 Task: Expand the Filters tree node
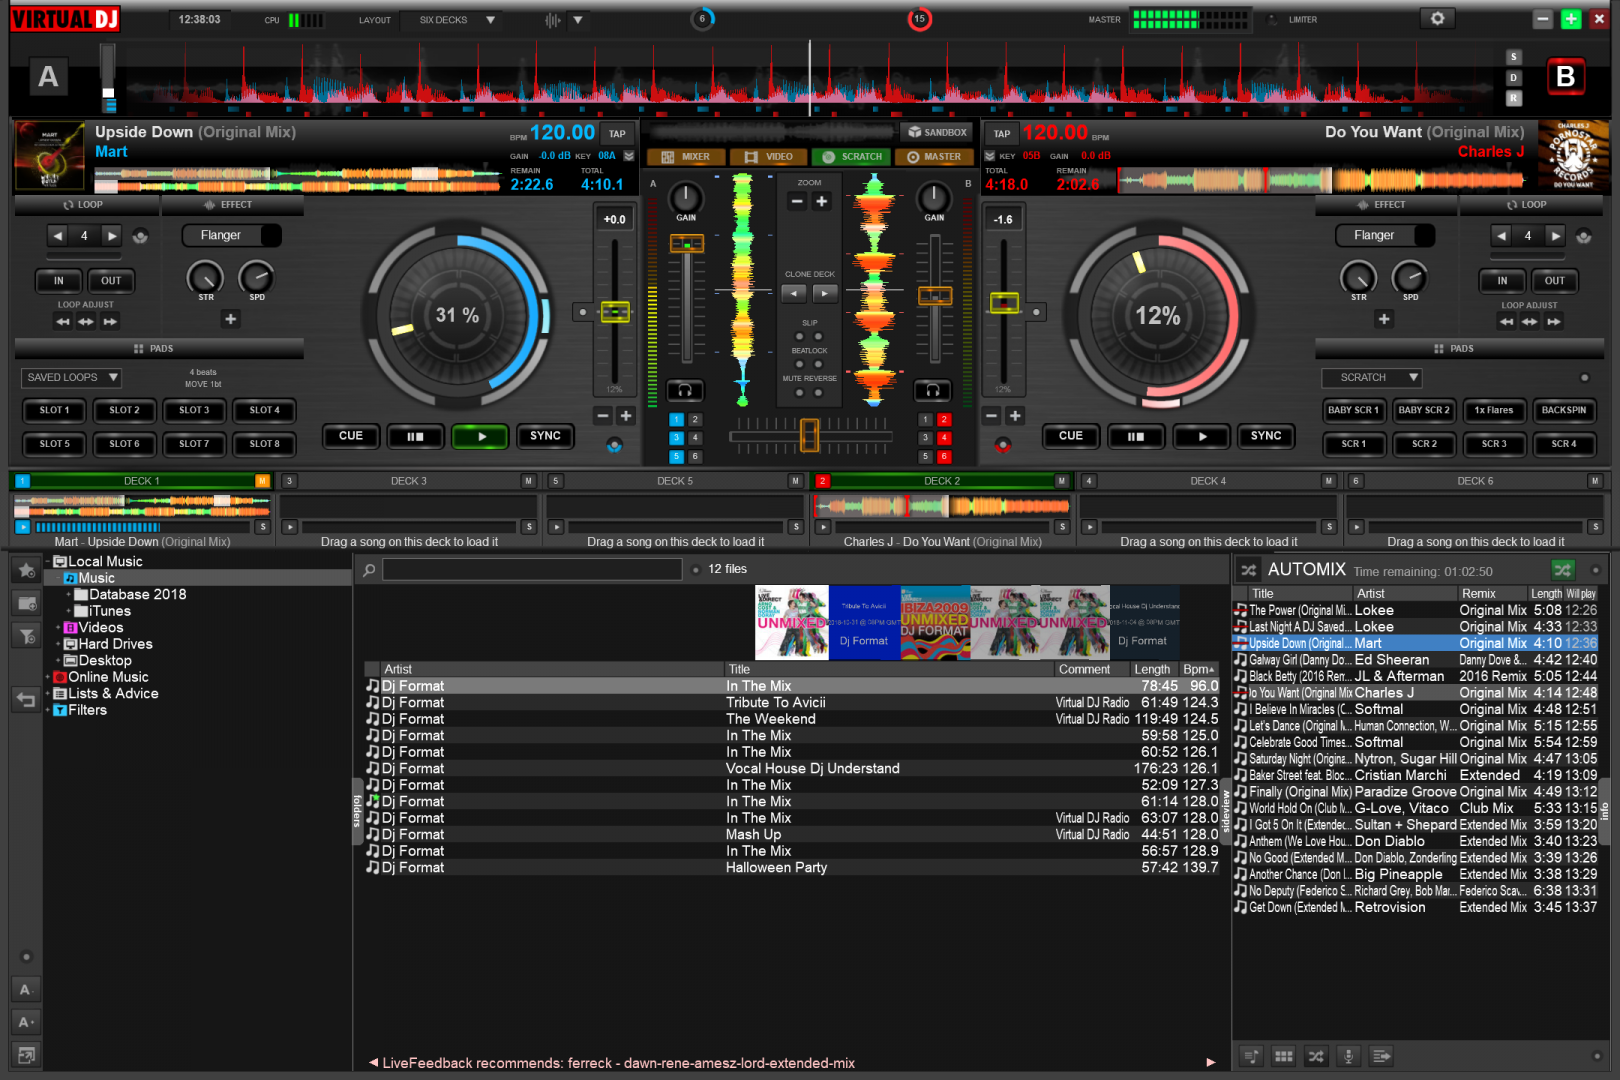click(x=47, y=710)
